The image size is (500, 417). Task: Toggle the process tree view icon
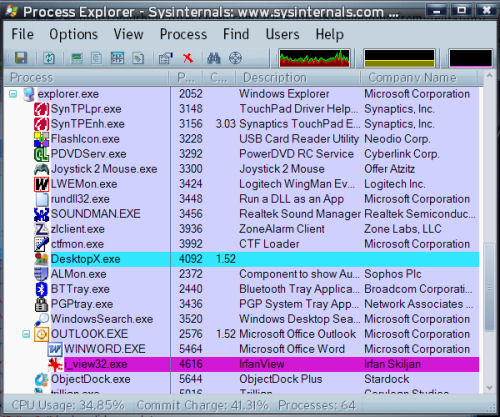[97, 58]
